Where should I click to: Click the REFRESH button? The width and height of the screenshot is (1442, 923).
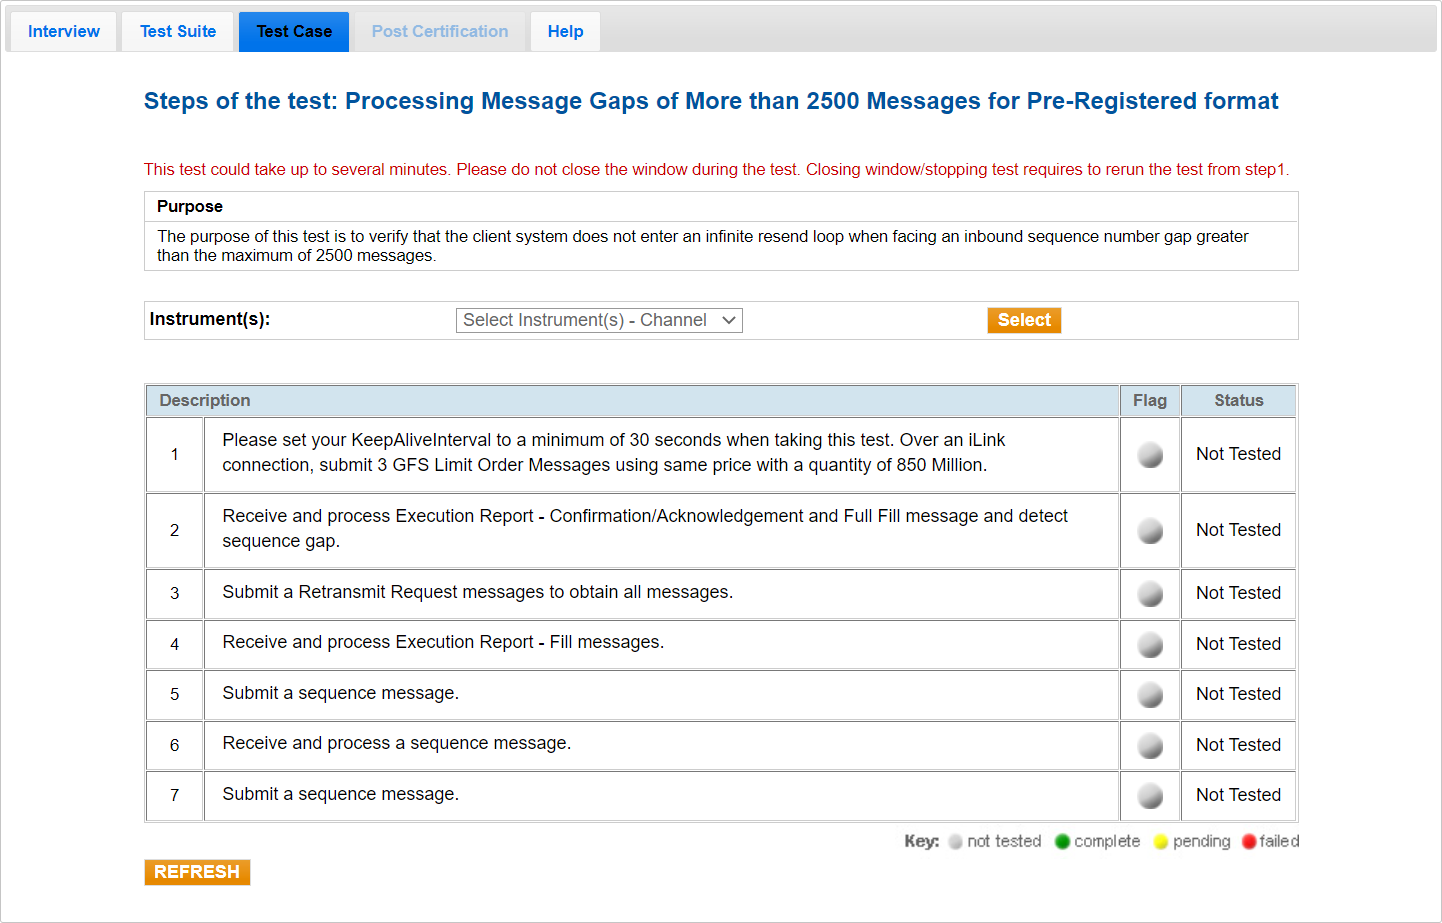[197, 872]
